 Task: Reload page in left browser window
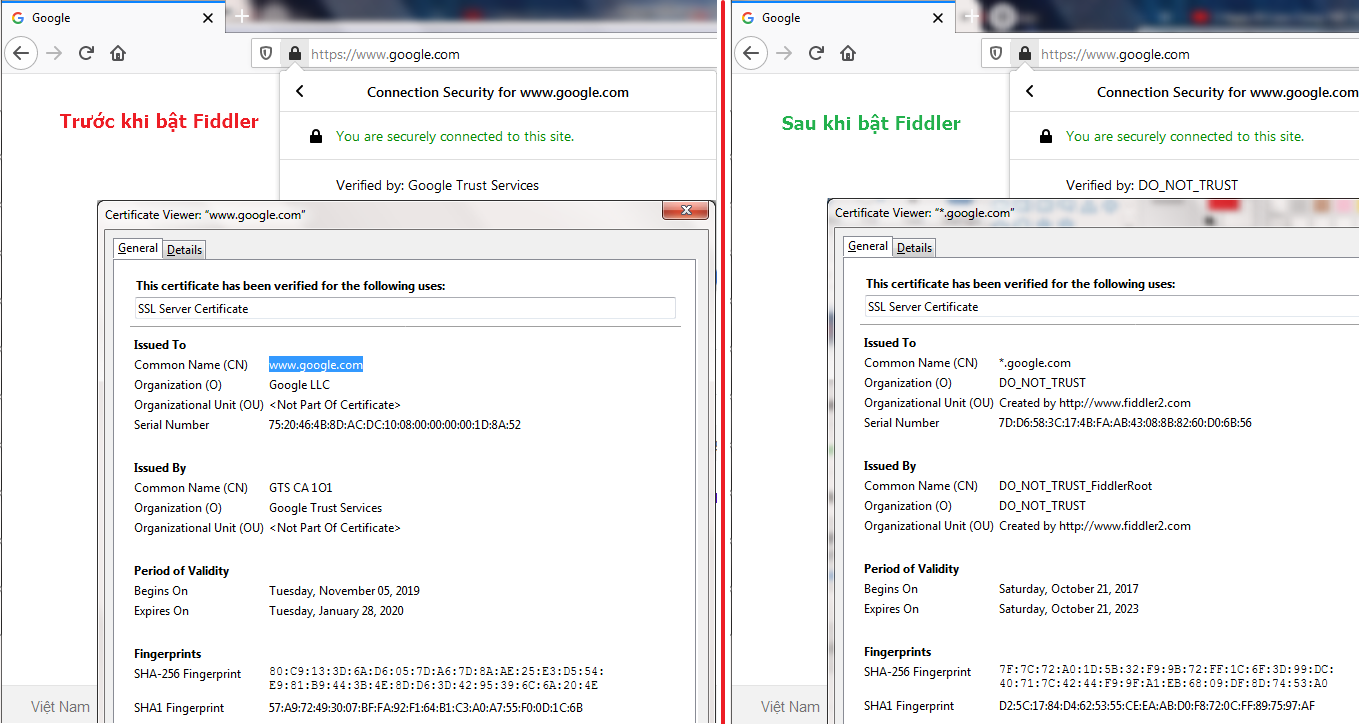(x=87, y=53)
